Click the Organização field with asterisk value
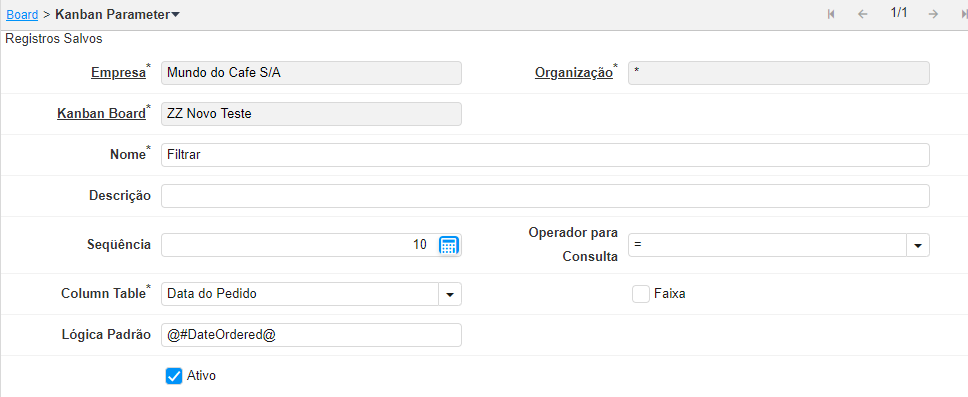The width and height of the screenshot is (968, 397). (x=778, y=73)
